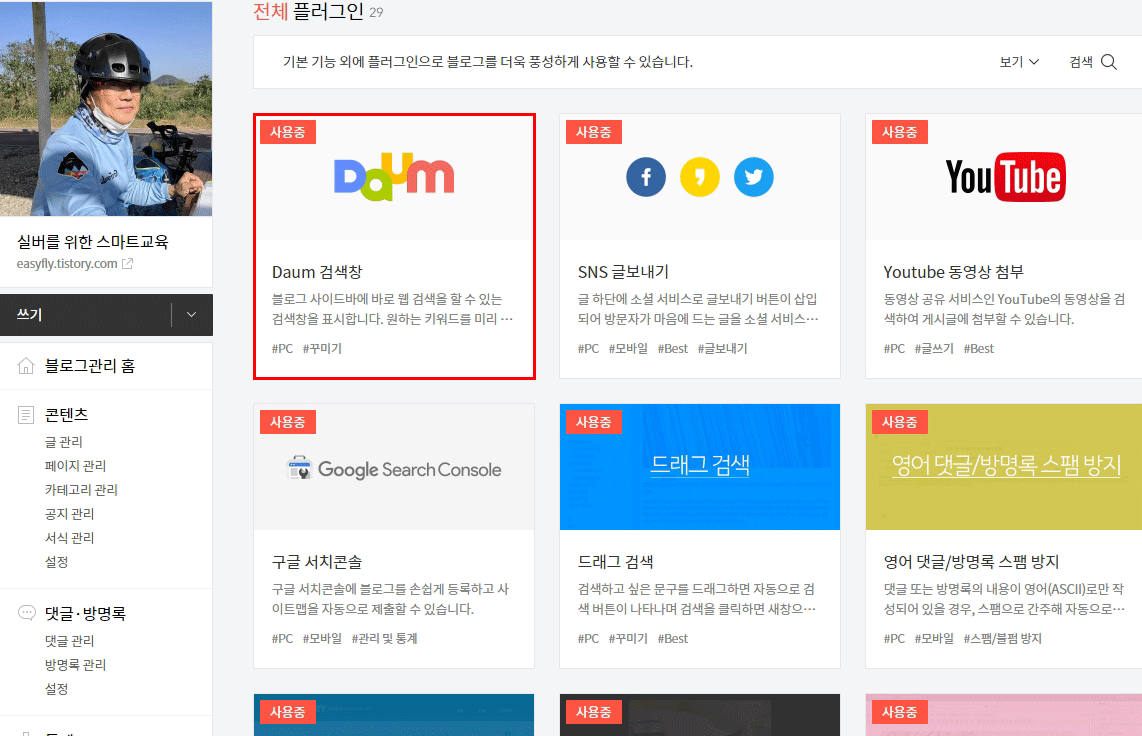Image resolution: width=1142 pixels, height=736 pixels.
Task: Open 공지 관리 menu item
Action: 70,514
